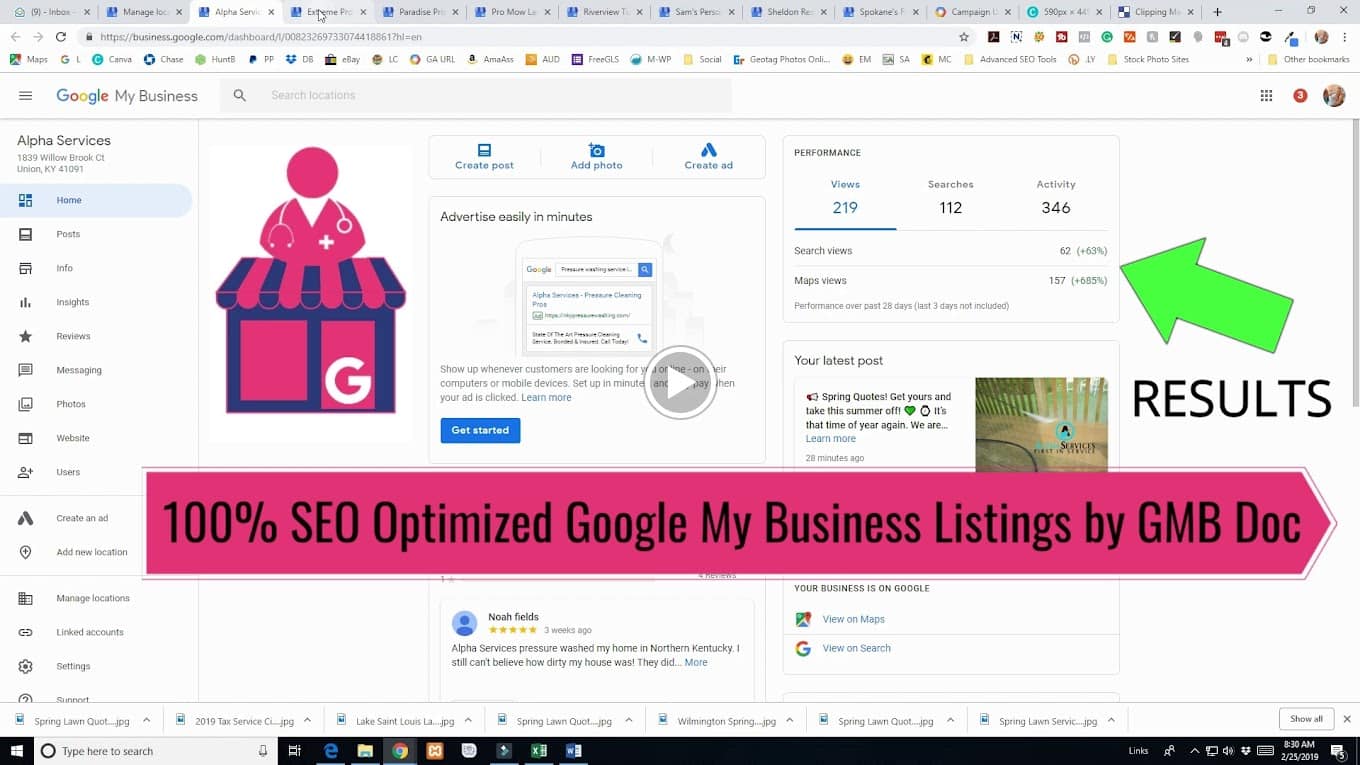Image resolution: width=1360 pixels, height=765 pixels.
Task: Focus the Search locations field
Action: (477, 95)
